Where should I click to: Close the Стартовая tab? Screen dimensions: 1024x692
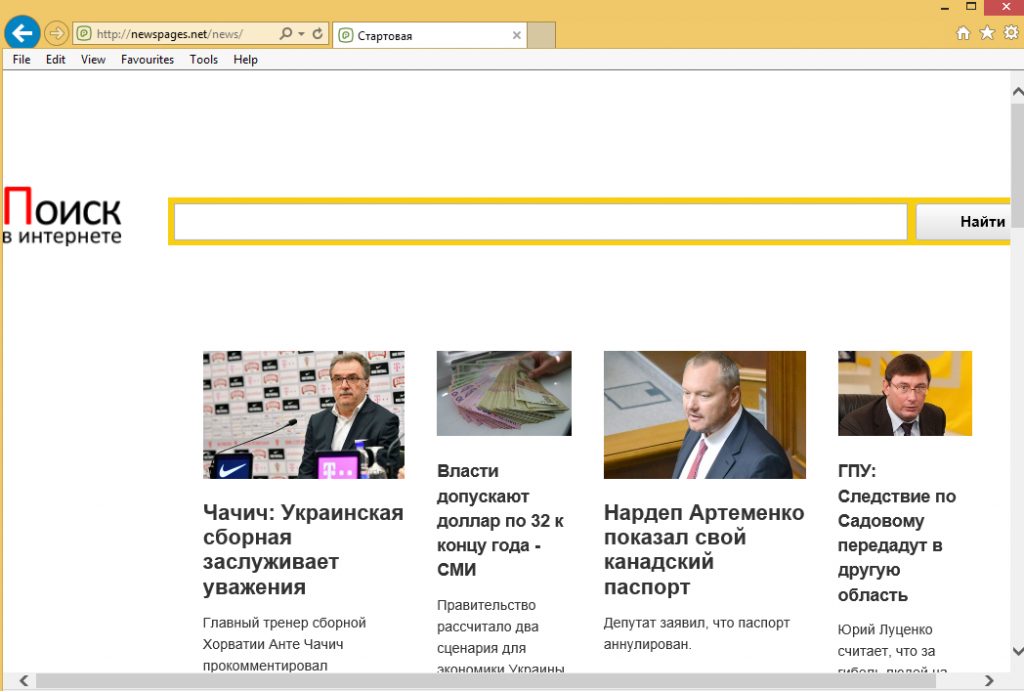pyautogui.click(x=517, y=35)
